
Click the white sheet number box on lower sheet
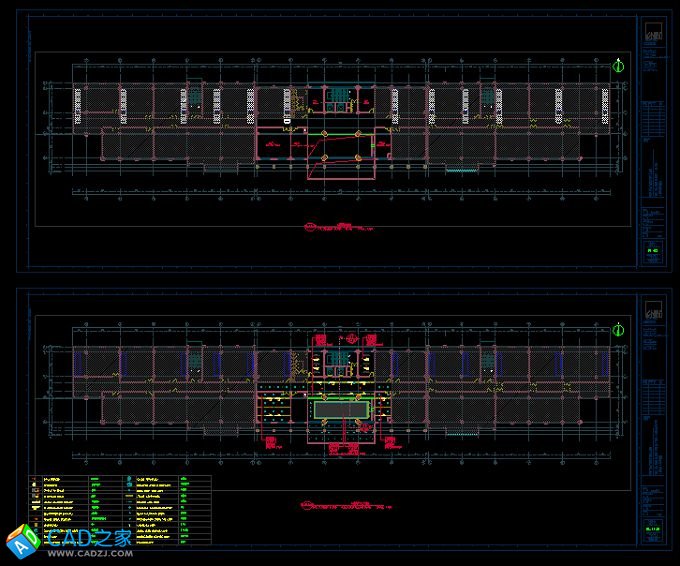point(651,530)
